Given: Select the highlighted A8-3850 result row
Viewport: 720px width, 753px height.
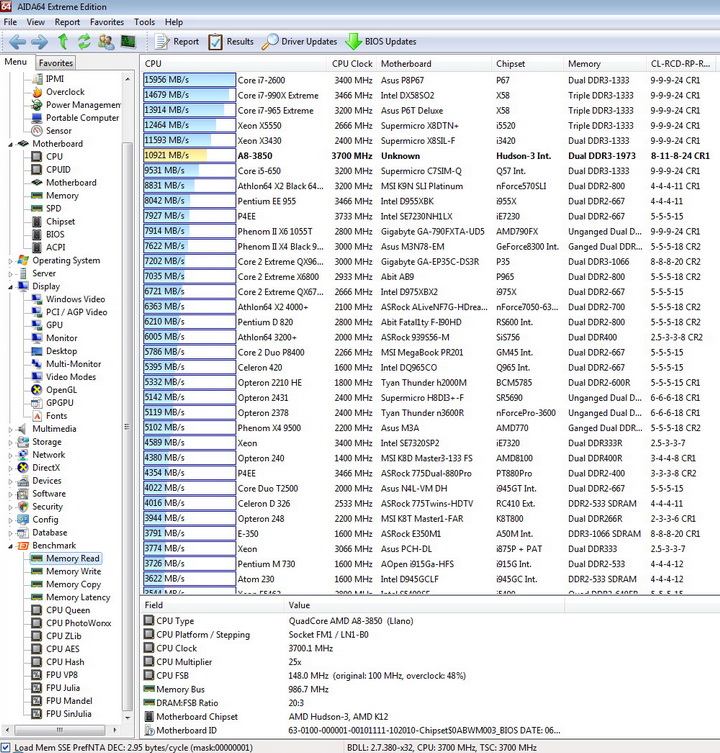Looking at the screenshot, I should [429, 156].
